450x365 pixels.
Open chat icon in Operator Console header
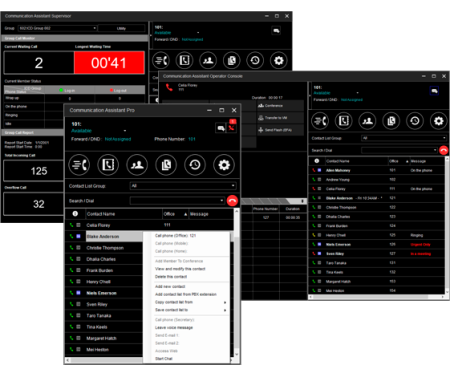434,91
